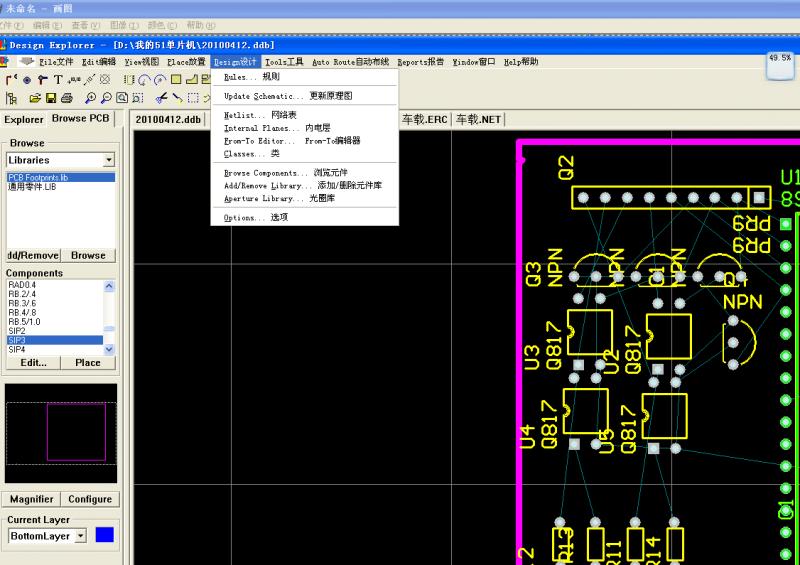This screenshot has height=565, width=800.
Task: Switch to the Explorer panel tab
Action: [x=24, y=119]
